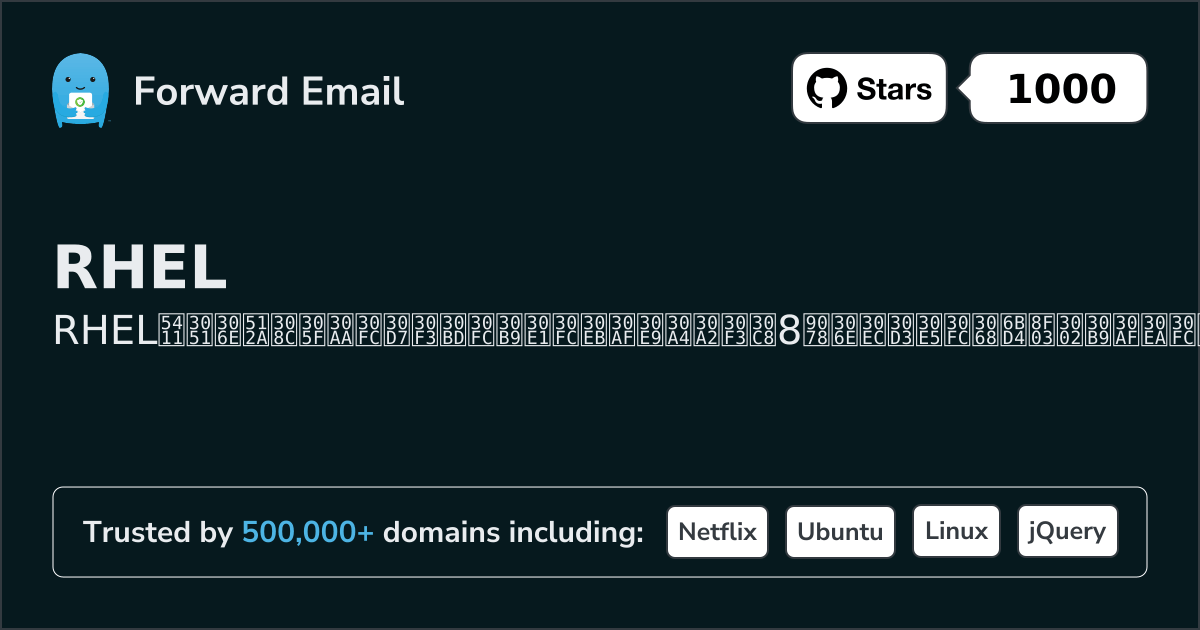Select the Forward Email brand name text
This screenshot has width=1200, height=630.
(268, 92)
